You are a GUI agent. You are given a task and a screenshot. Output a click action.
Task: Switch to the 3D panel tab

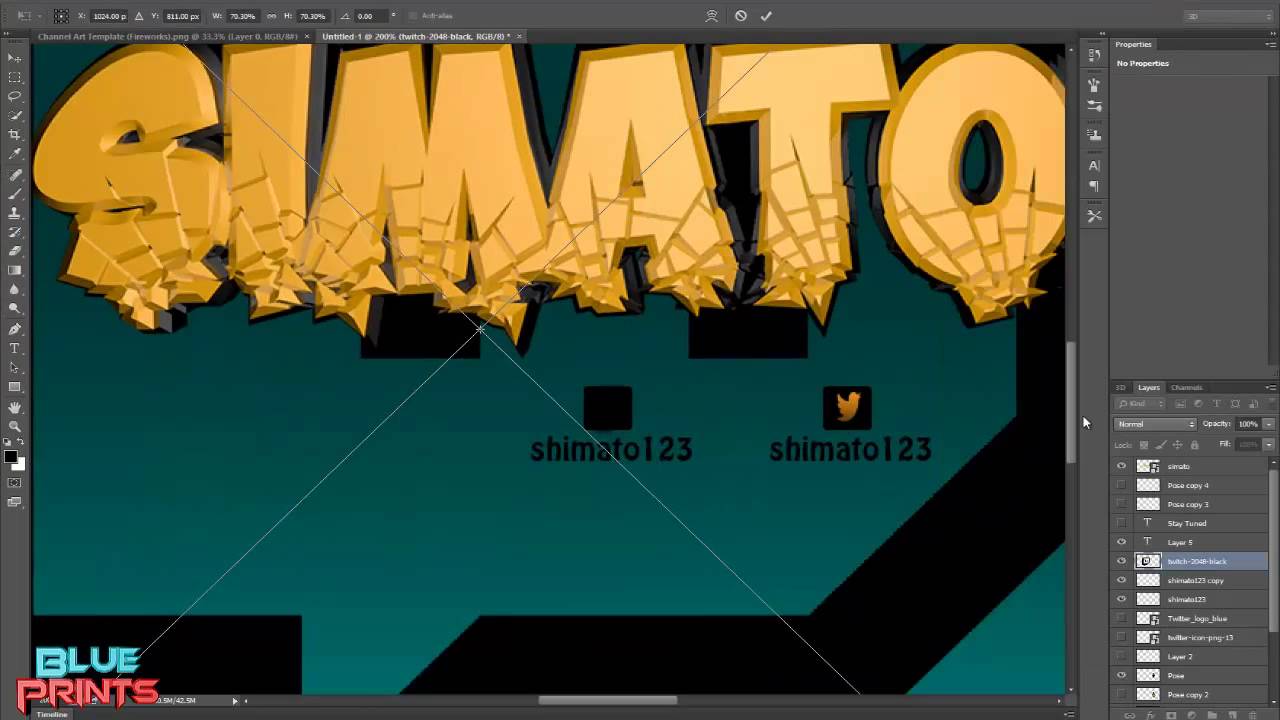1120,388
